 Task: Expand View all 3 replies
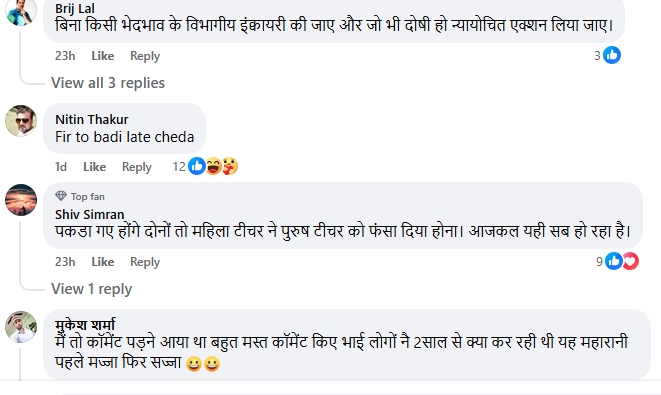click(x=108, y=83)
